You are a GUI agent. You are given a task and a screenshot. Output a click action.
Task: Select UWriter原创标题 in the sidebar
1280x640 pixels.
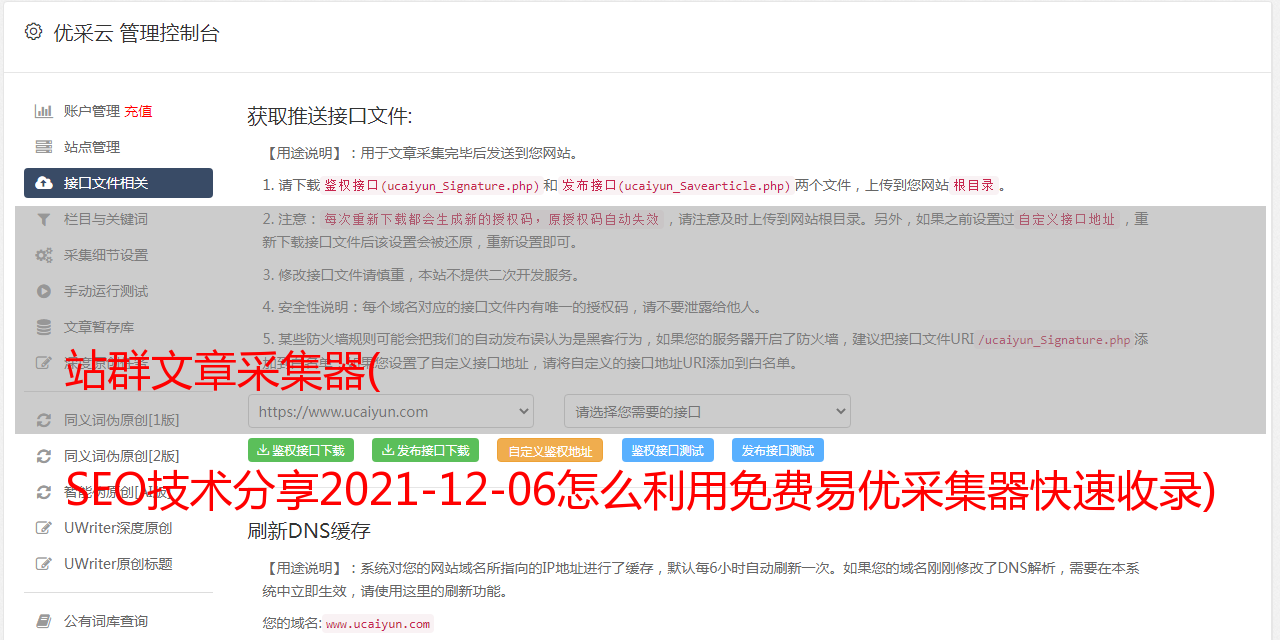118,564
